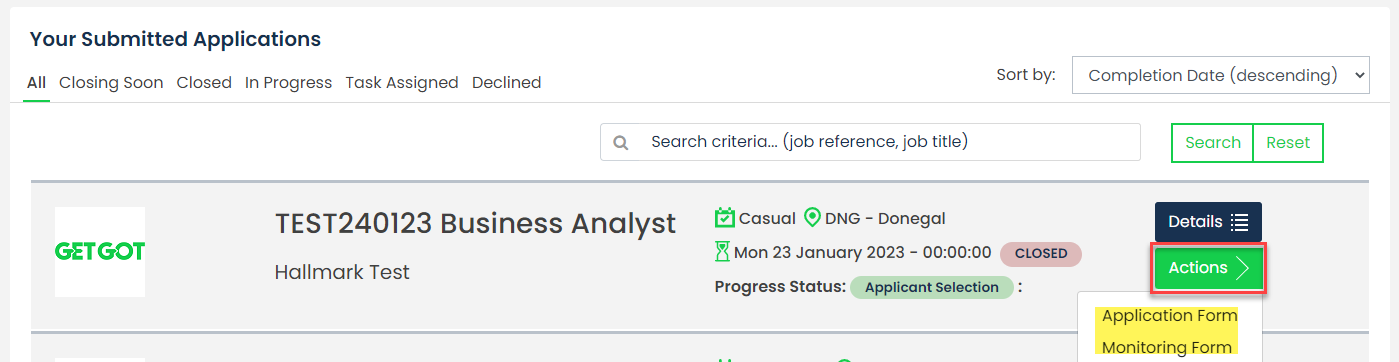Open the Task Assigned tab

[402, 83]
